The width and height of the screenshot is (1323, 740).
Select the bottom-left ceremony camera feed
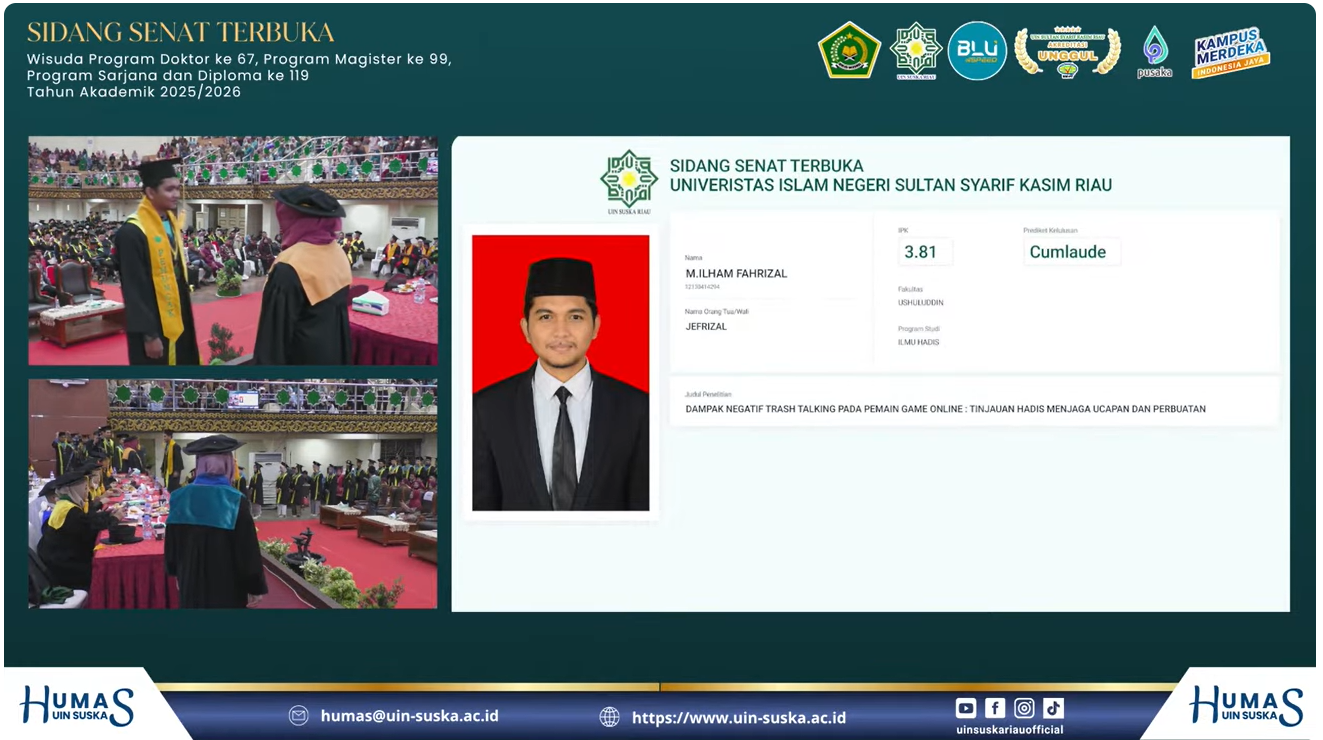233,494
